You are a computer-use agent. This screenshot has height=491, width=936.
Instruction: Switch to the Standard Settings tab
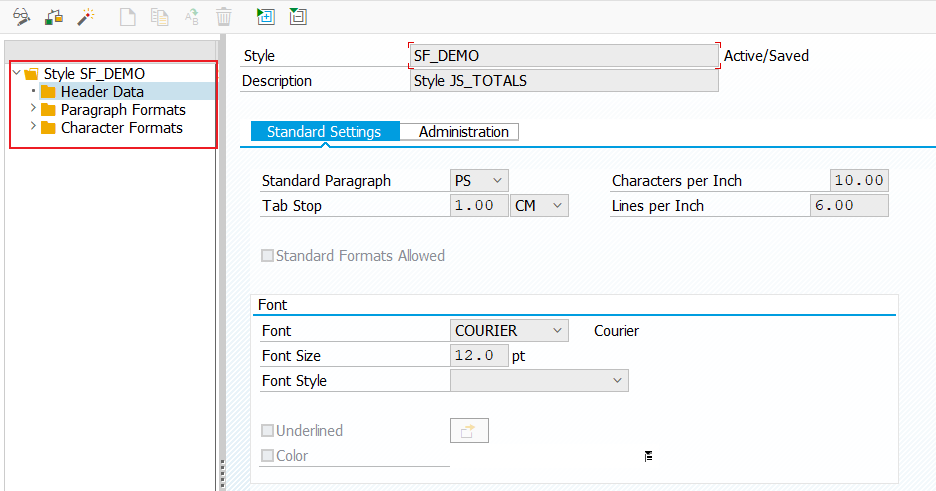[324, 132]
